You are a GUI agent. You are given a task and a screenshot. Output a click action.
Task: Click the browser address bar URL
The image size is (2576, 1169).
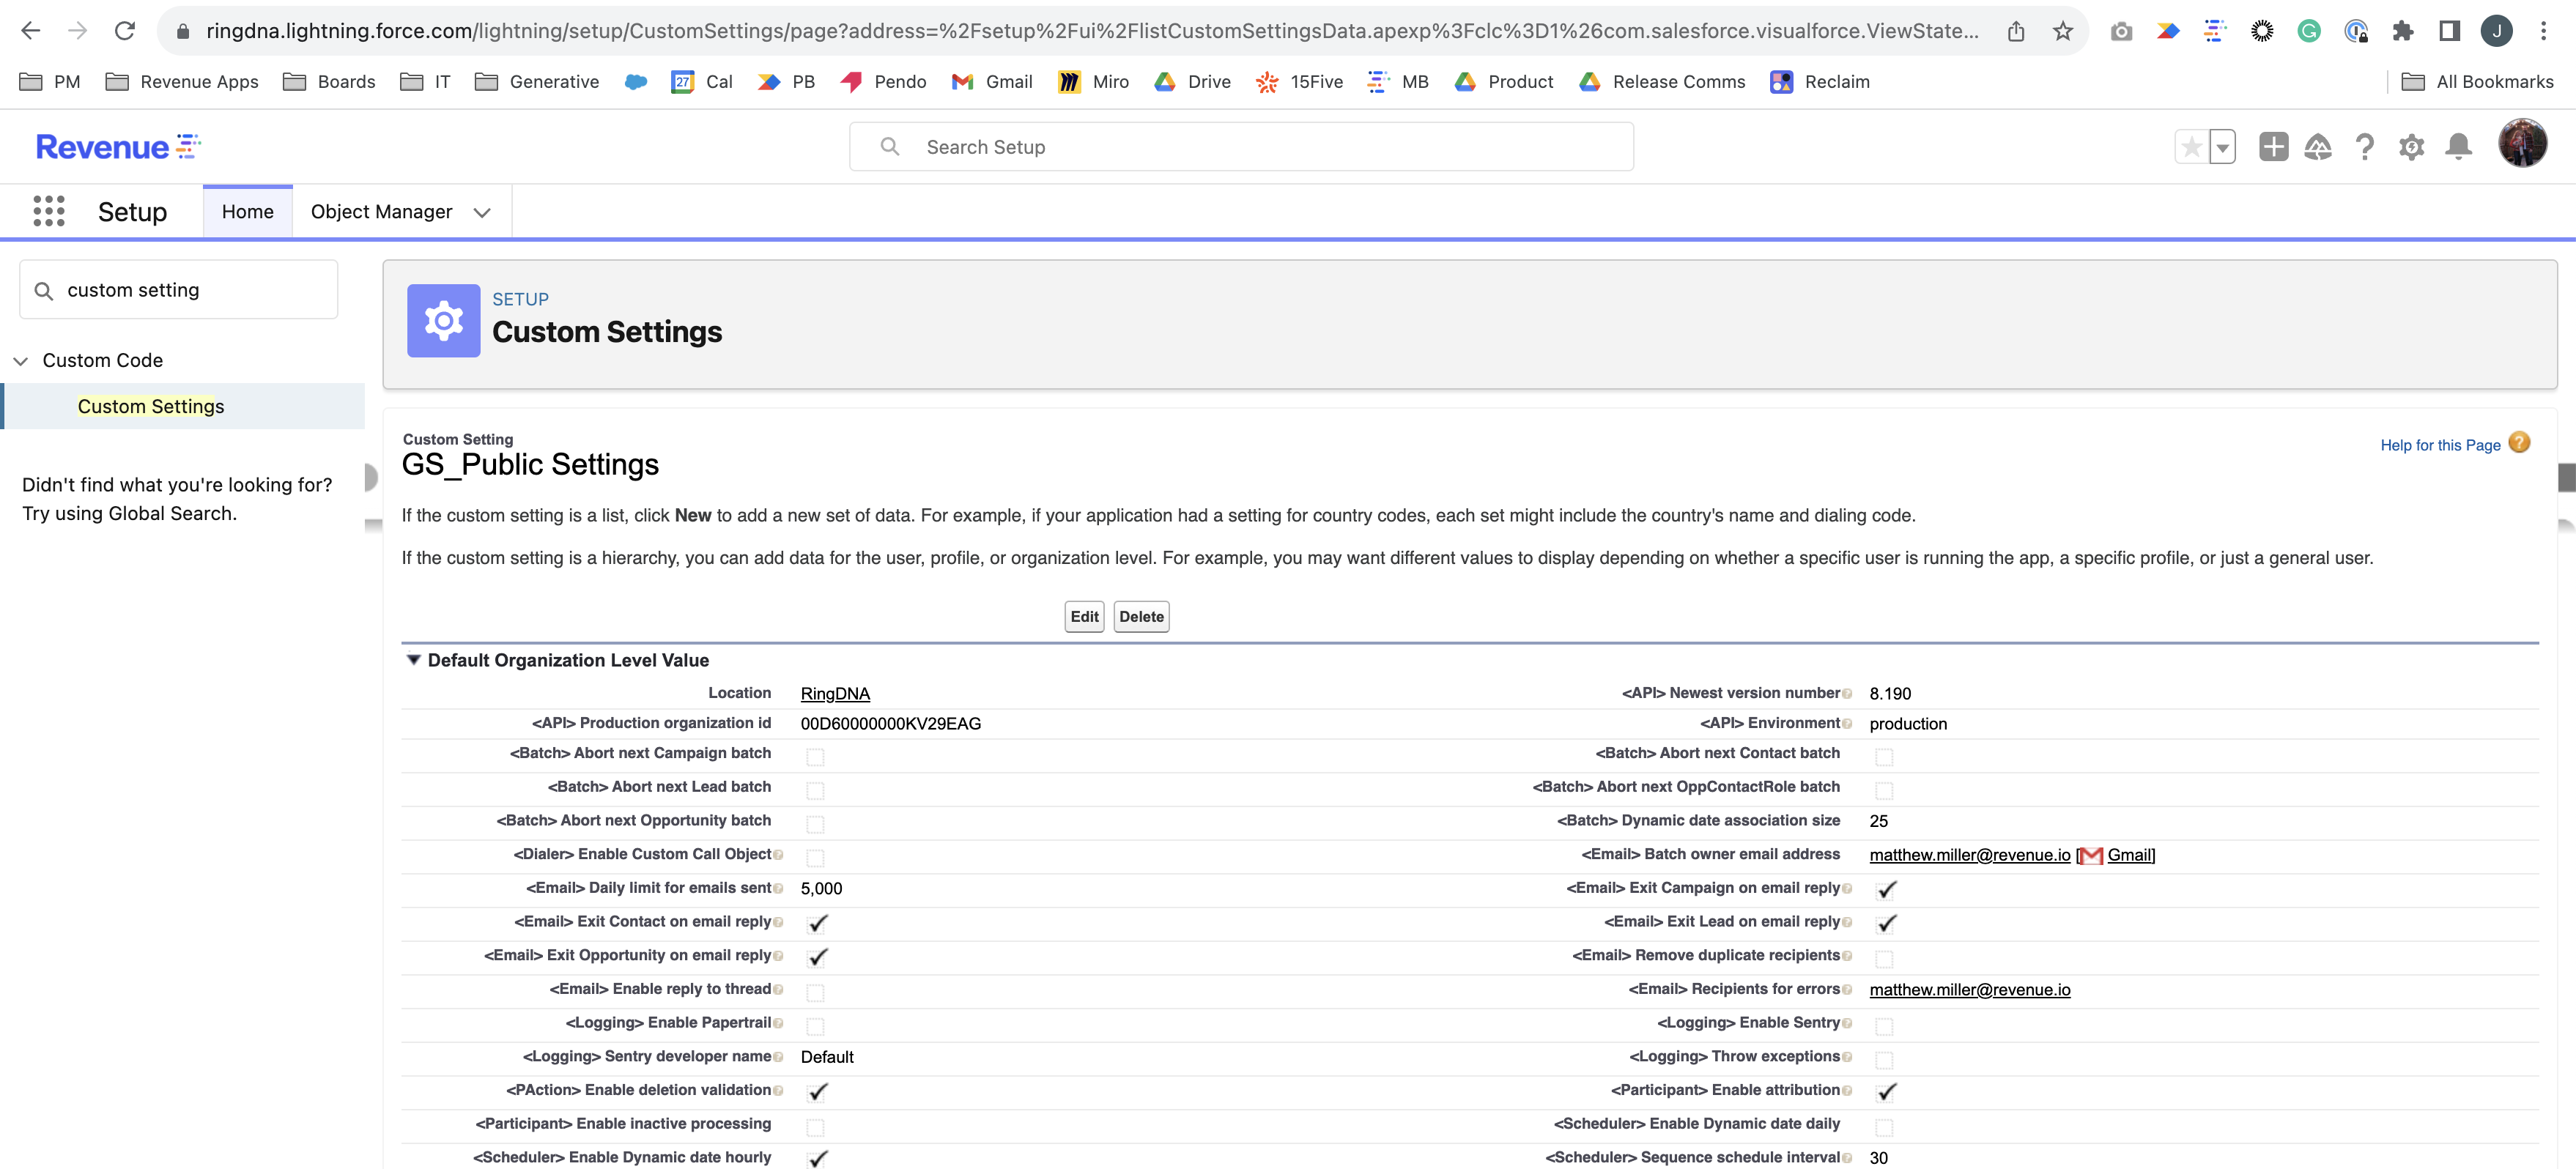pyautogui.click(x=1092, y=31)
